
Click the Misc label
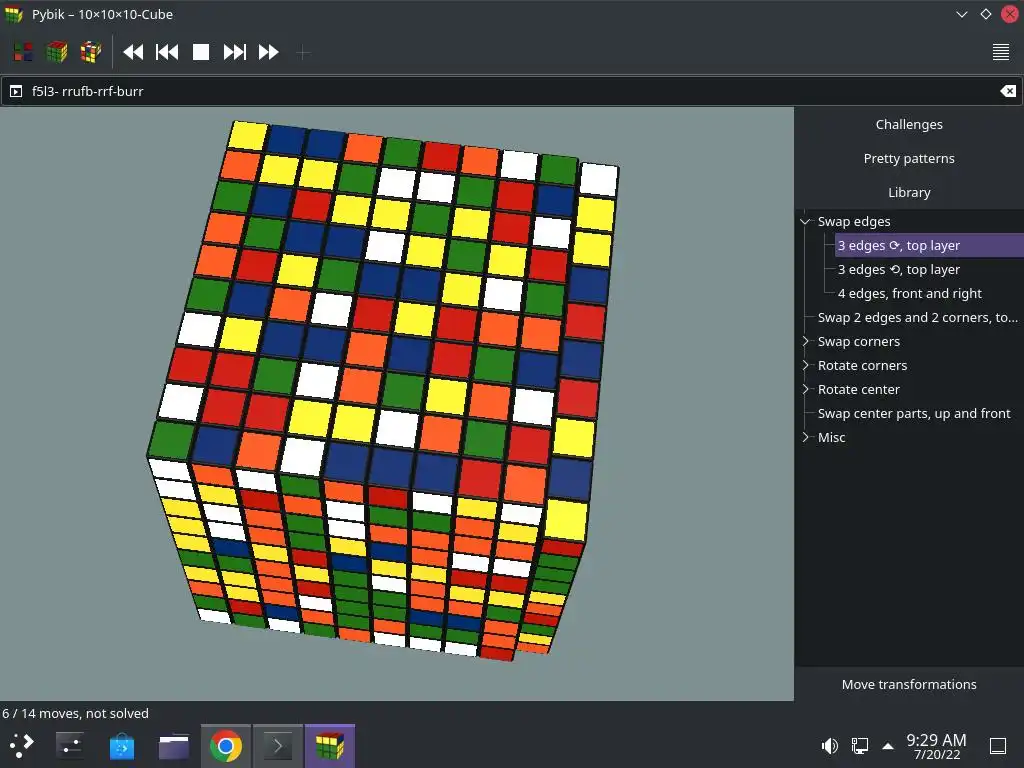[x=831, y=437]
